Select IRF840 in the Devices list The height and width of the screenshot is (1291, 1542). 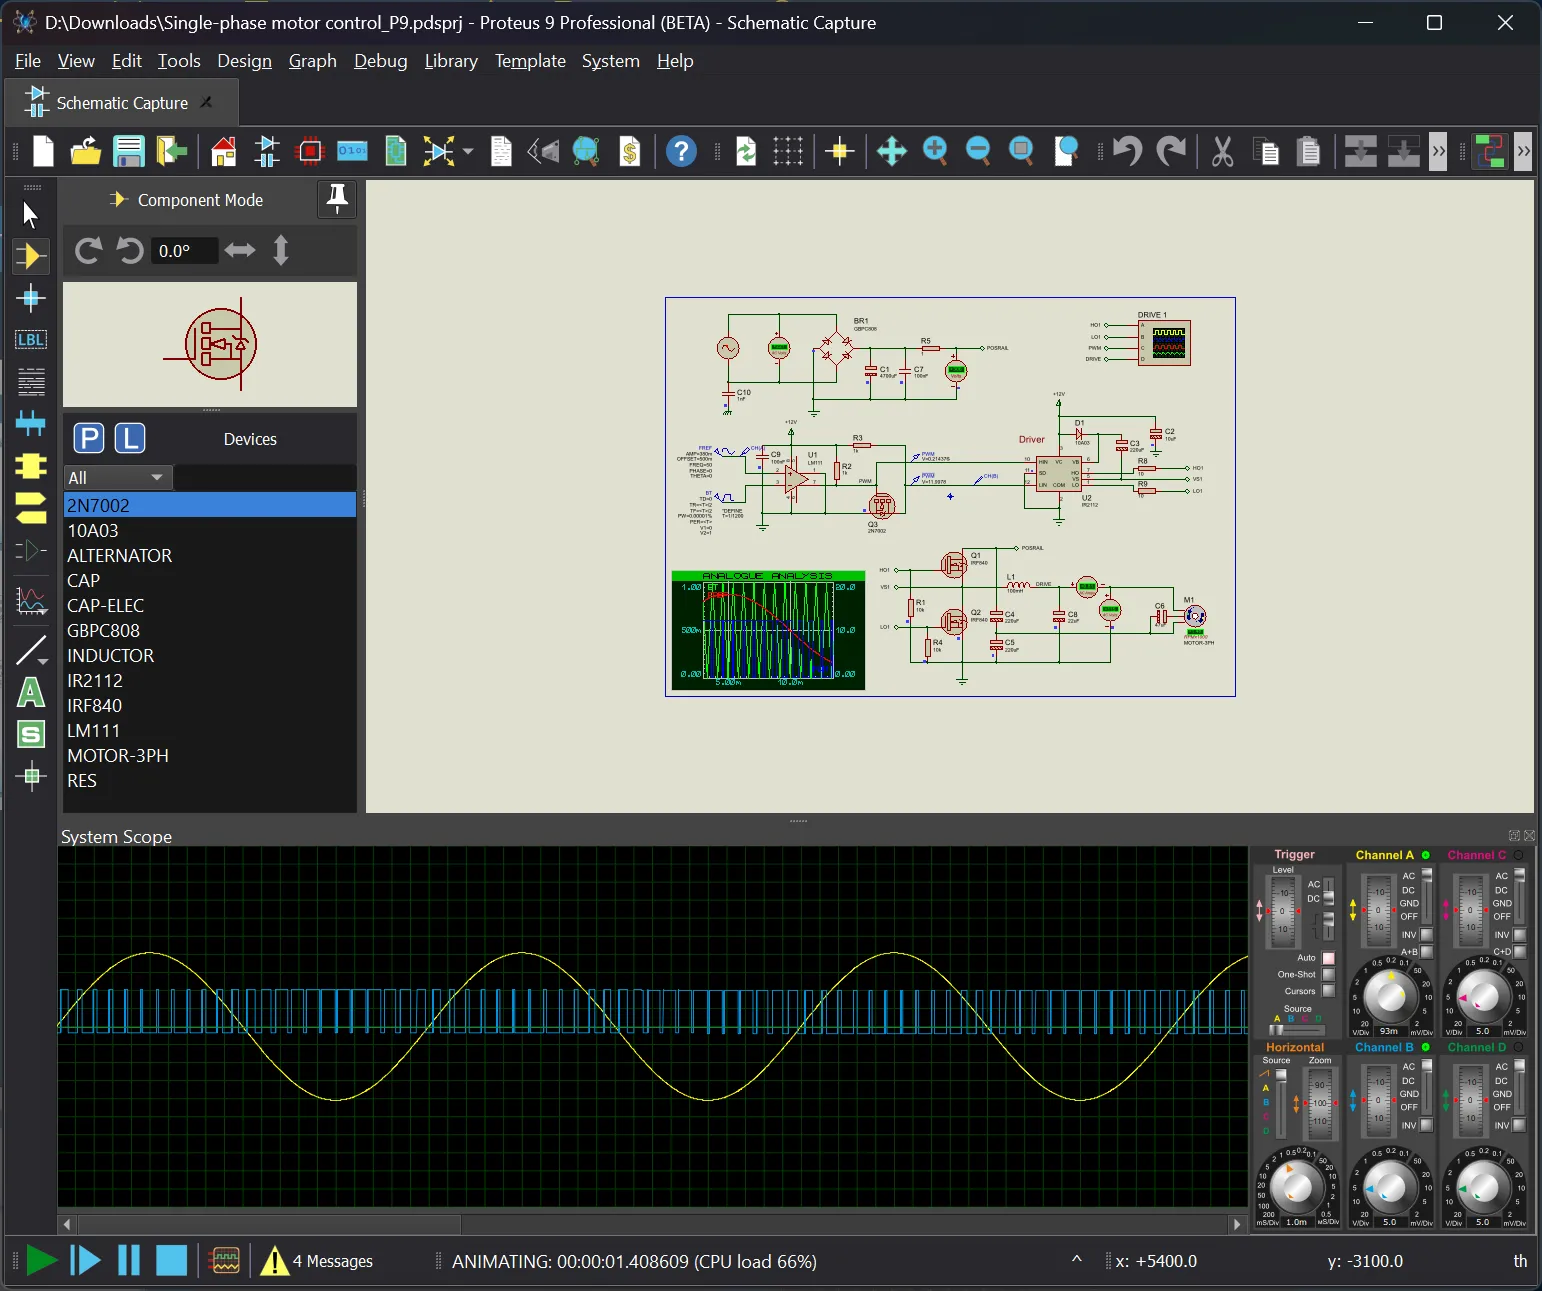[95, 706]
